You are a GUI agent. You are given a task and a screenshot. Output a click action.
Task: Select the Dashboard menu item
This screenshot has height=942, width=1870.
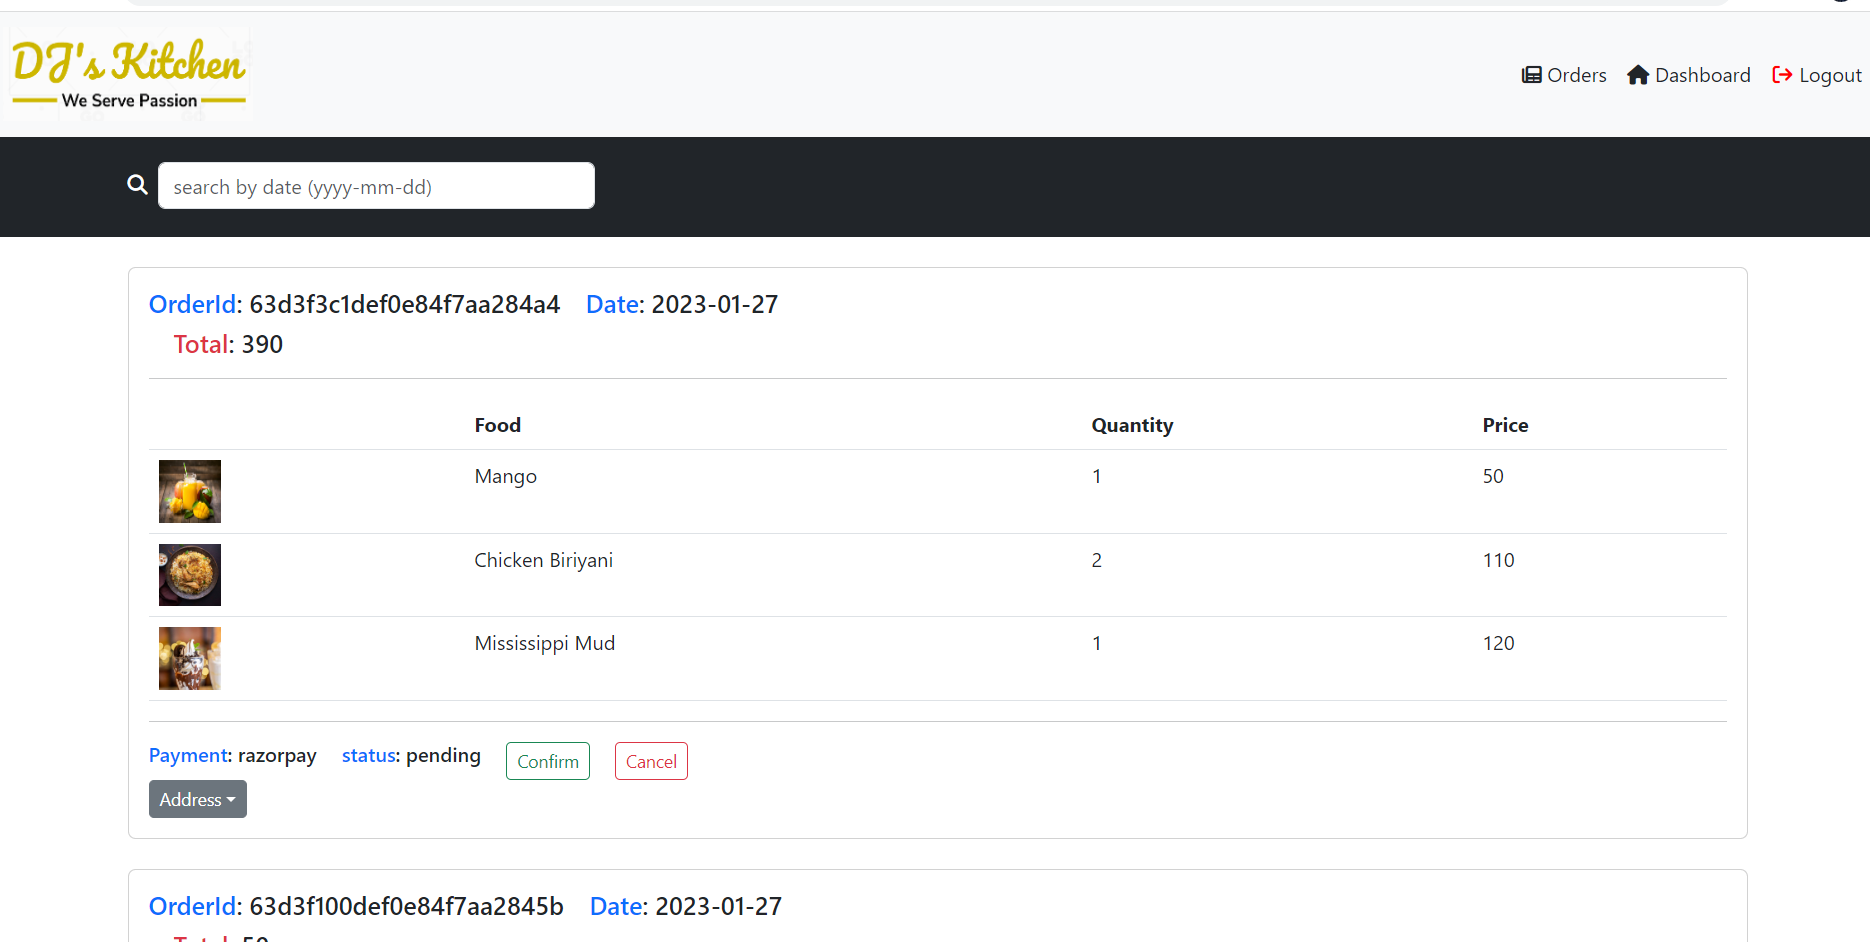tap(1702, 75)
